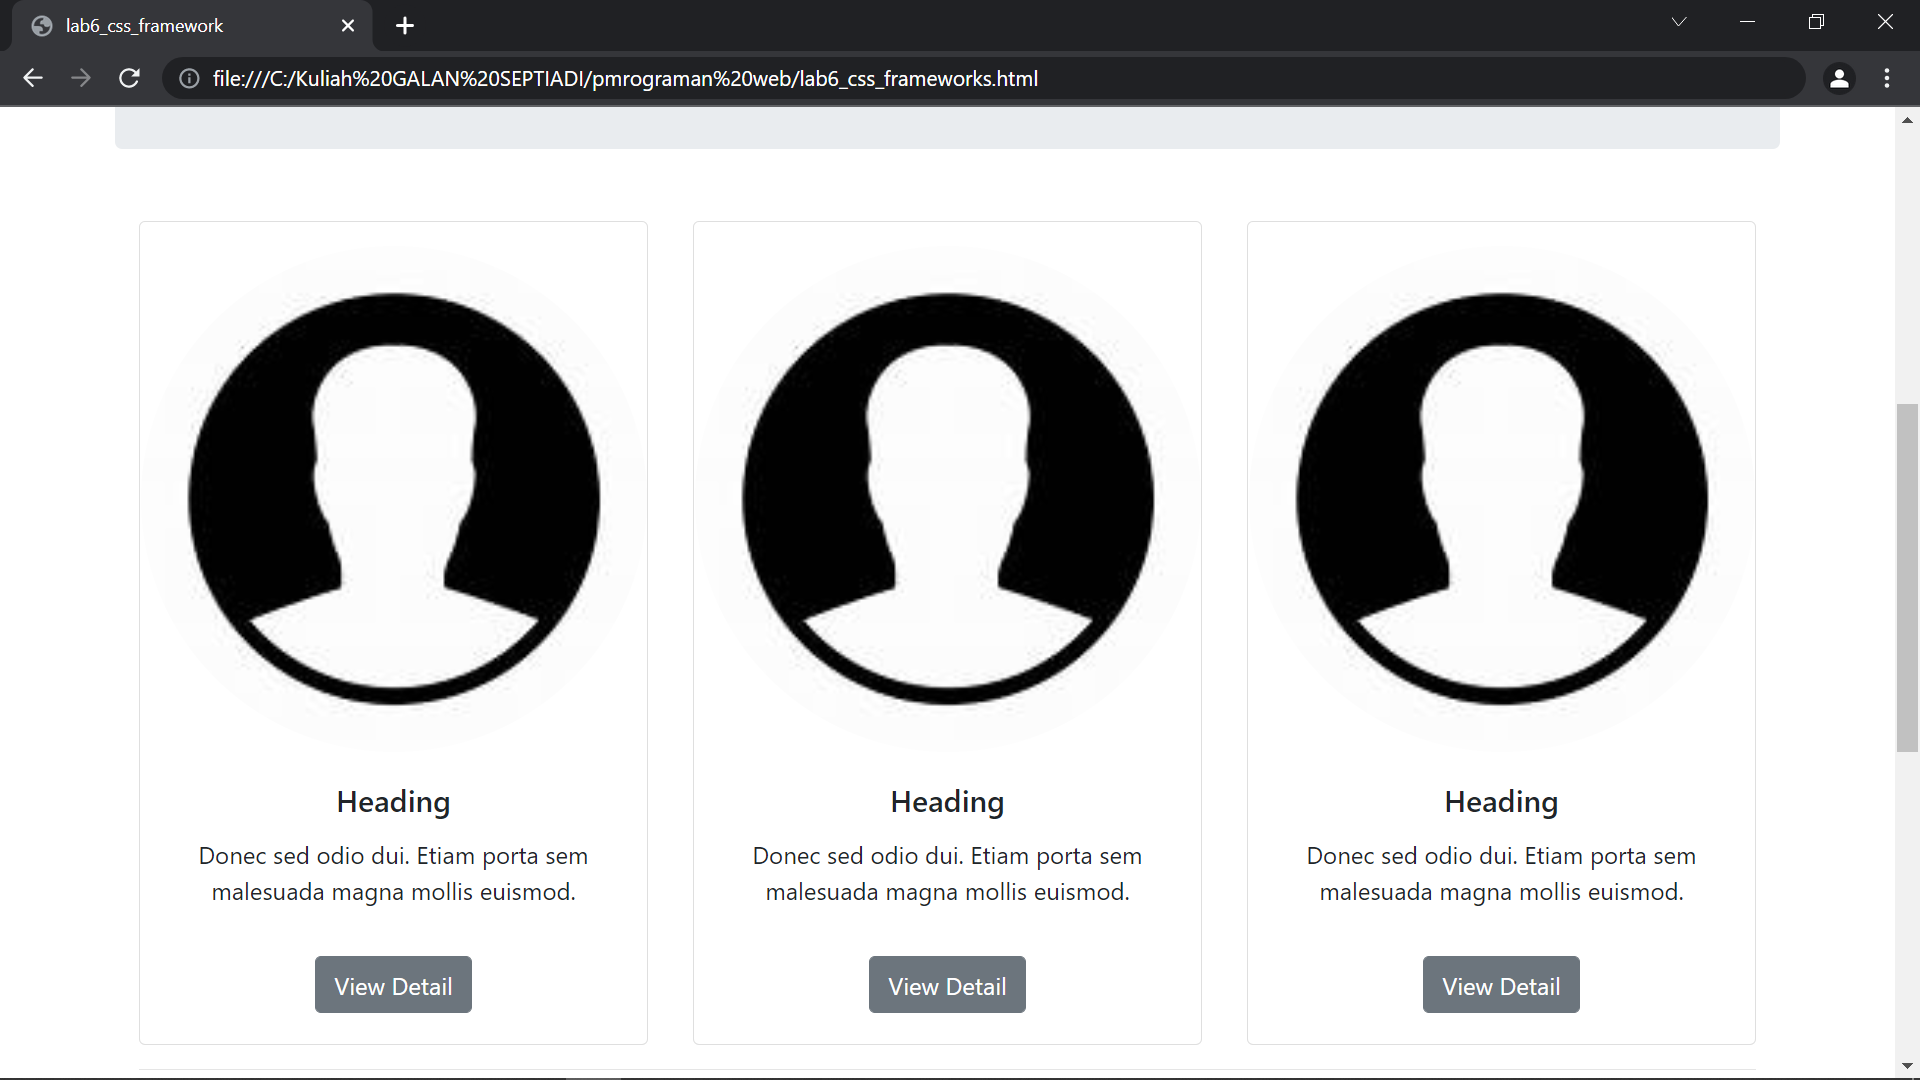The width and height of the screenshot is (1920, 1080).
Task: Click the browser back navigation arrow
Action: point(33,78)
